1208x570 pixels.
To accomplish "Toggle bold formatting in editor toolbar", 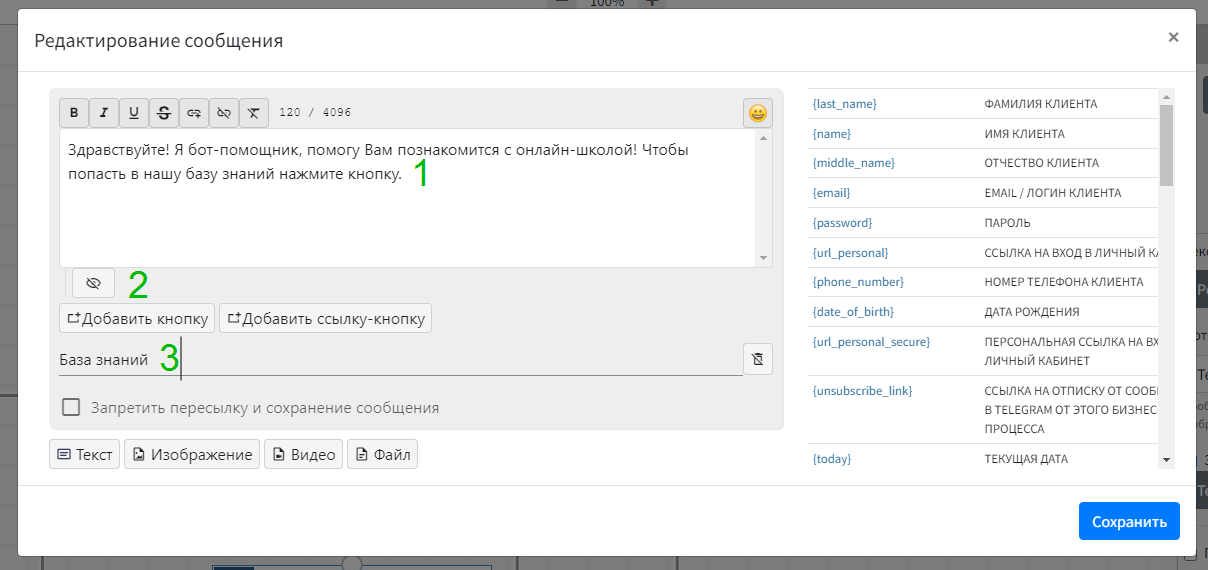I will (x=74, y=113).
